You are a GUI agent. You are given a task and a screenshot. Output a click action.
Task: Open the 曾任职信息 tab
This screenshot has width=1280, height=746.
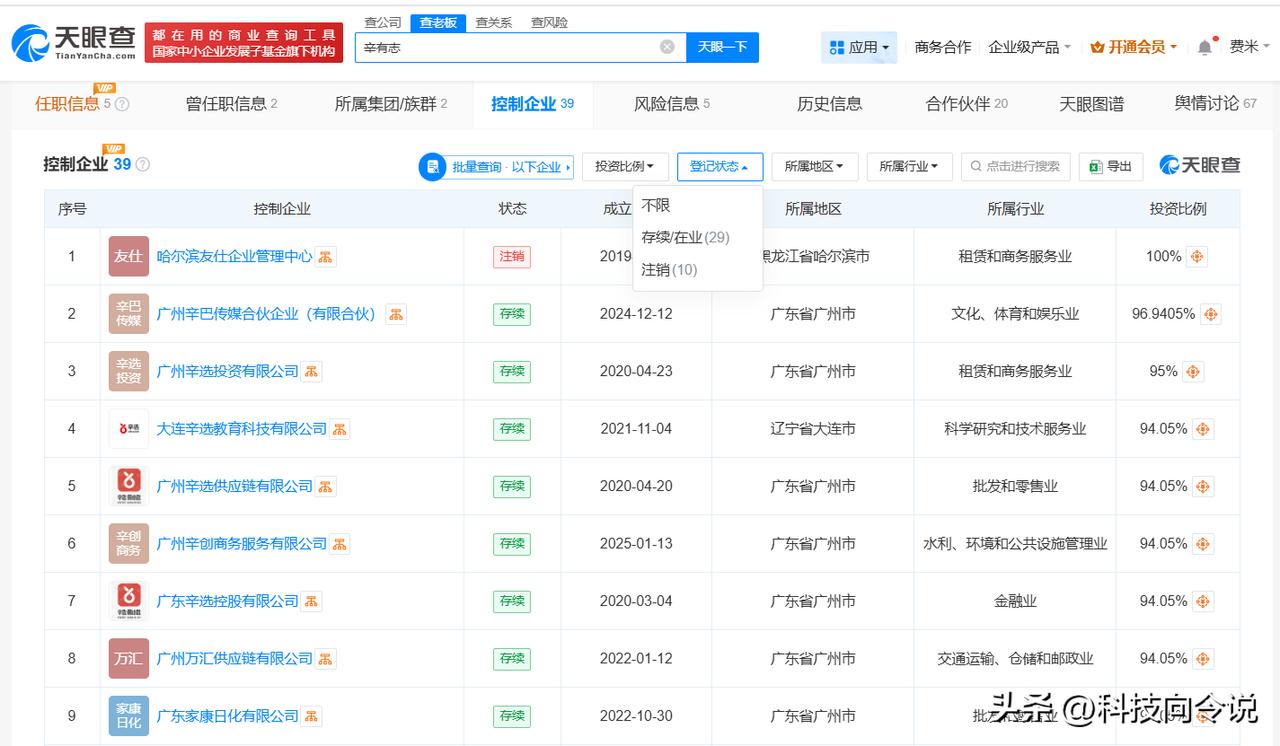232,104
